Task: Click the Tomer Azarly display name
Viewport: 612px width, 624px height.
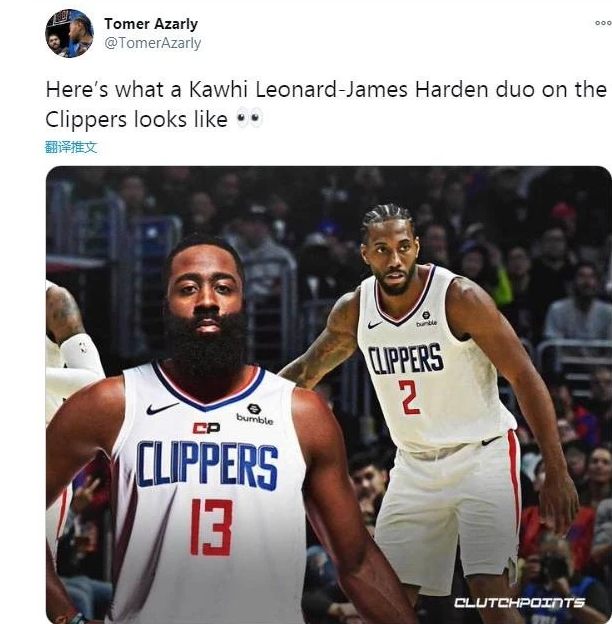Action: coord(151,23)
